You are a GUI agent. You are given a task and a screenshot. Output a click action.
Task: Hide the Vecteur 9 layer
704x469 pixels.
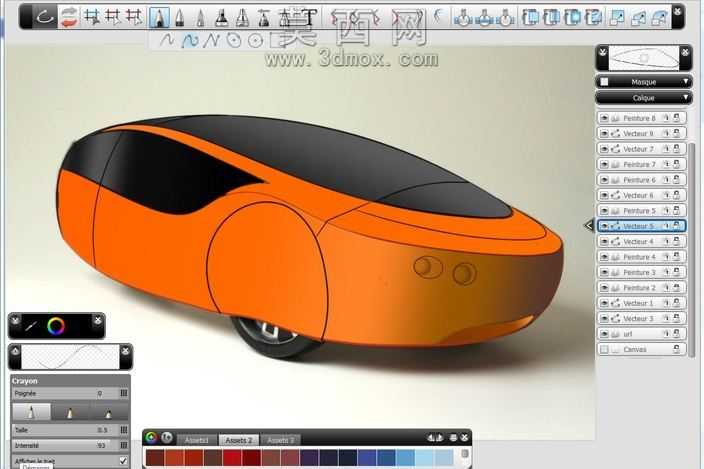click(x=604, y=133)
